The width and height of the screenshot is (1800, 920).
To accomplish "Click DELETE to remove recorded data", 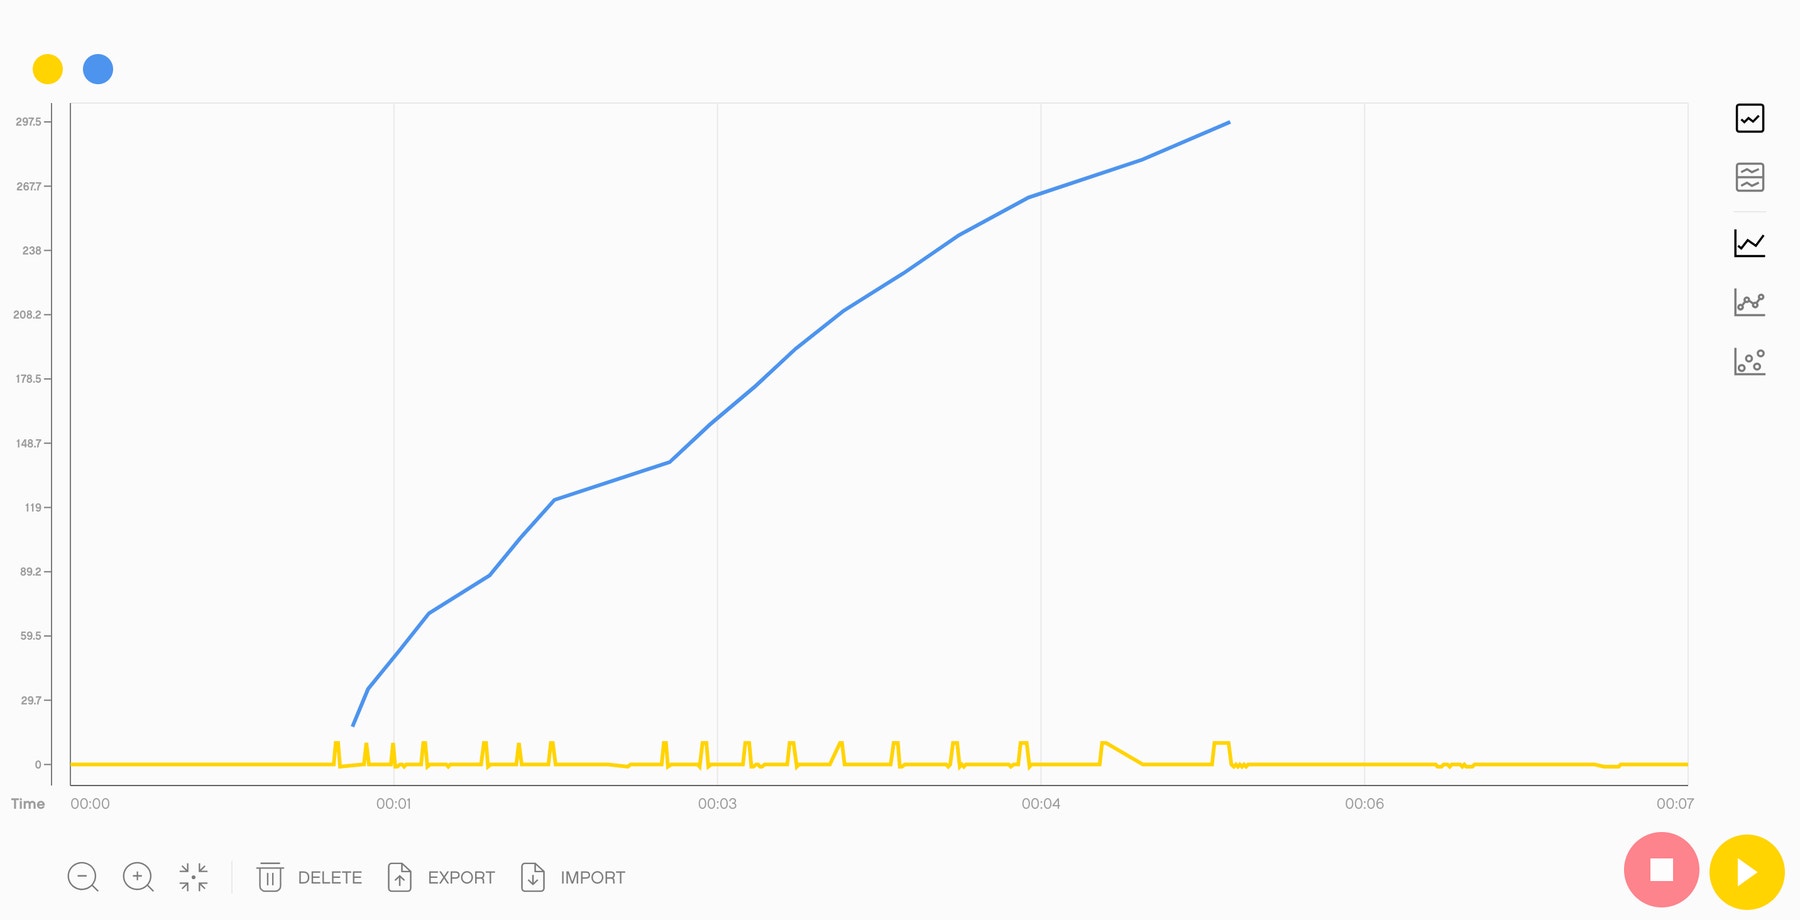I will point(330,877).
